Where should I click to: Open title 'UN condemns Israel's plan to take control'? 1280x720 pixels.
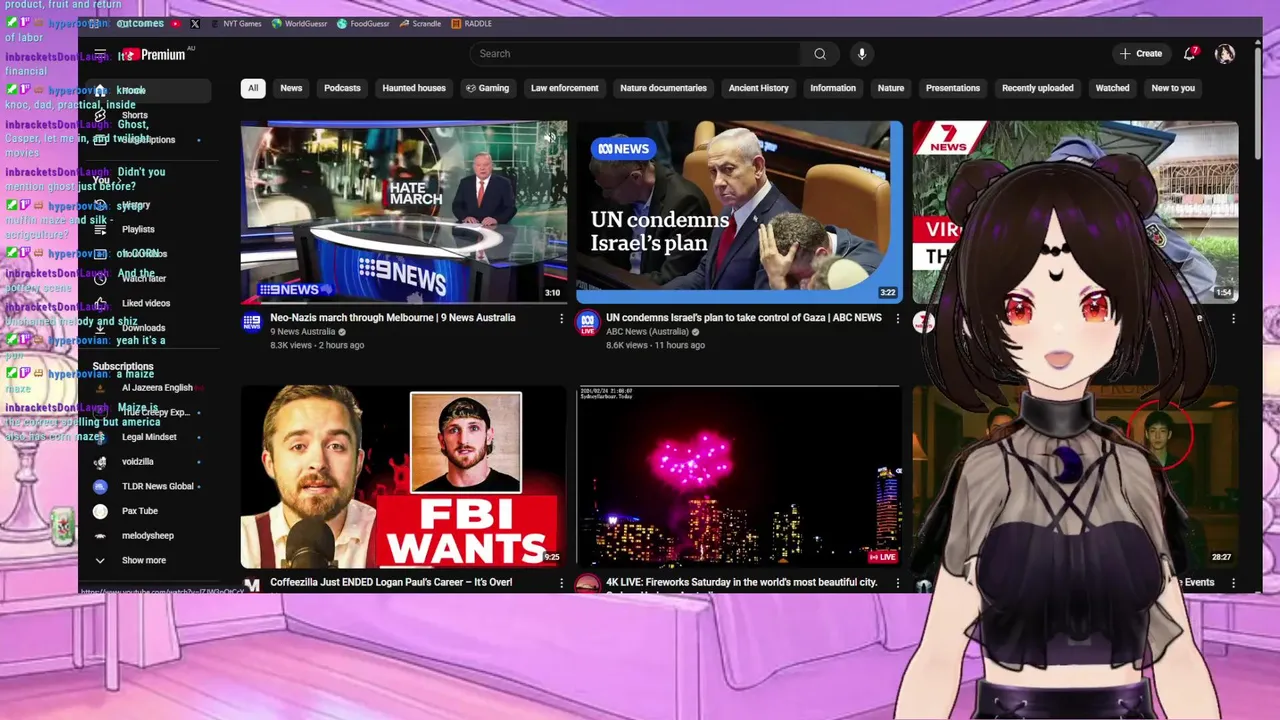[744, 318]
